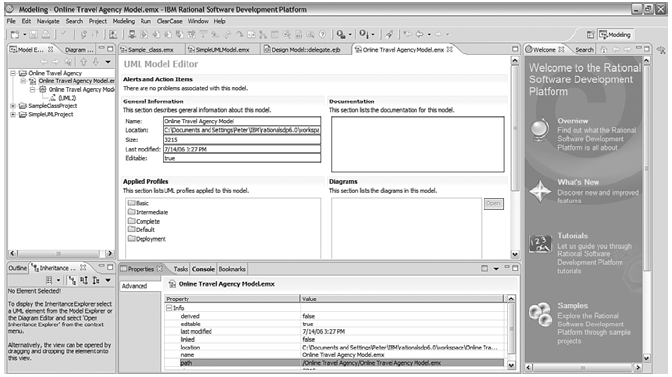Open the Inheritance view menu arrow
672x377 pixels.
point(108,281)
